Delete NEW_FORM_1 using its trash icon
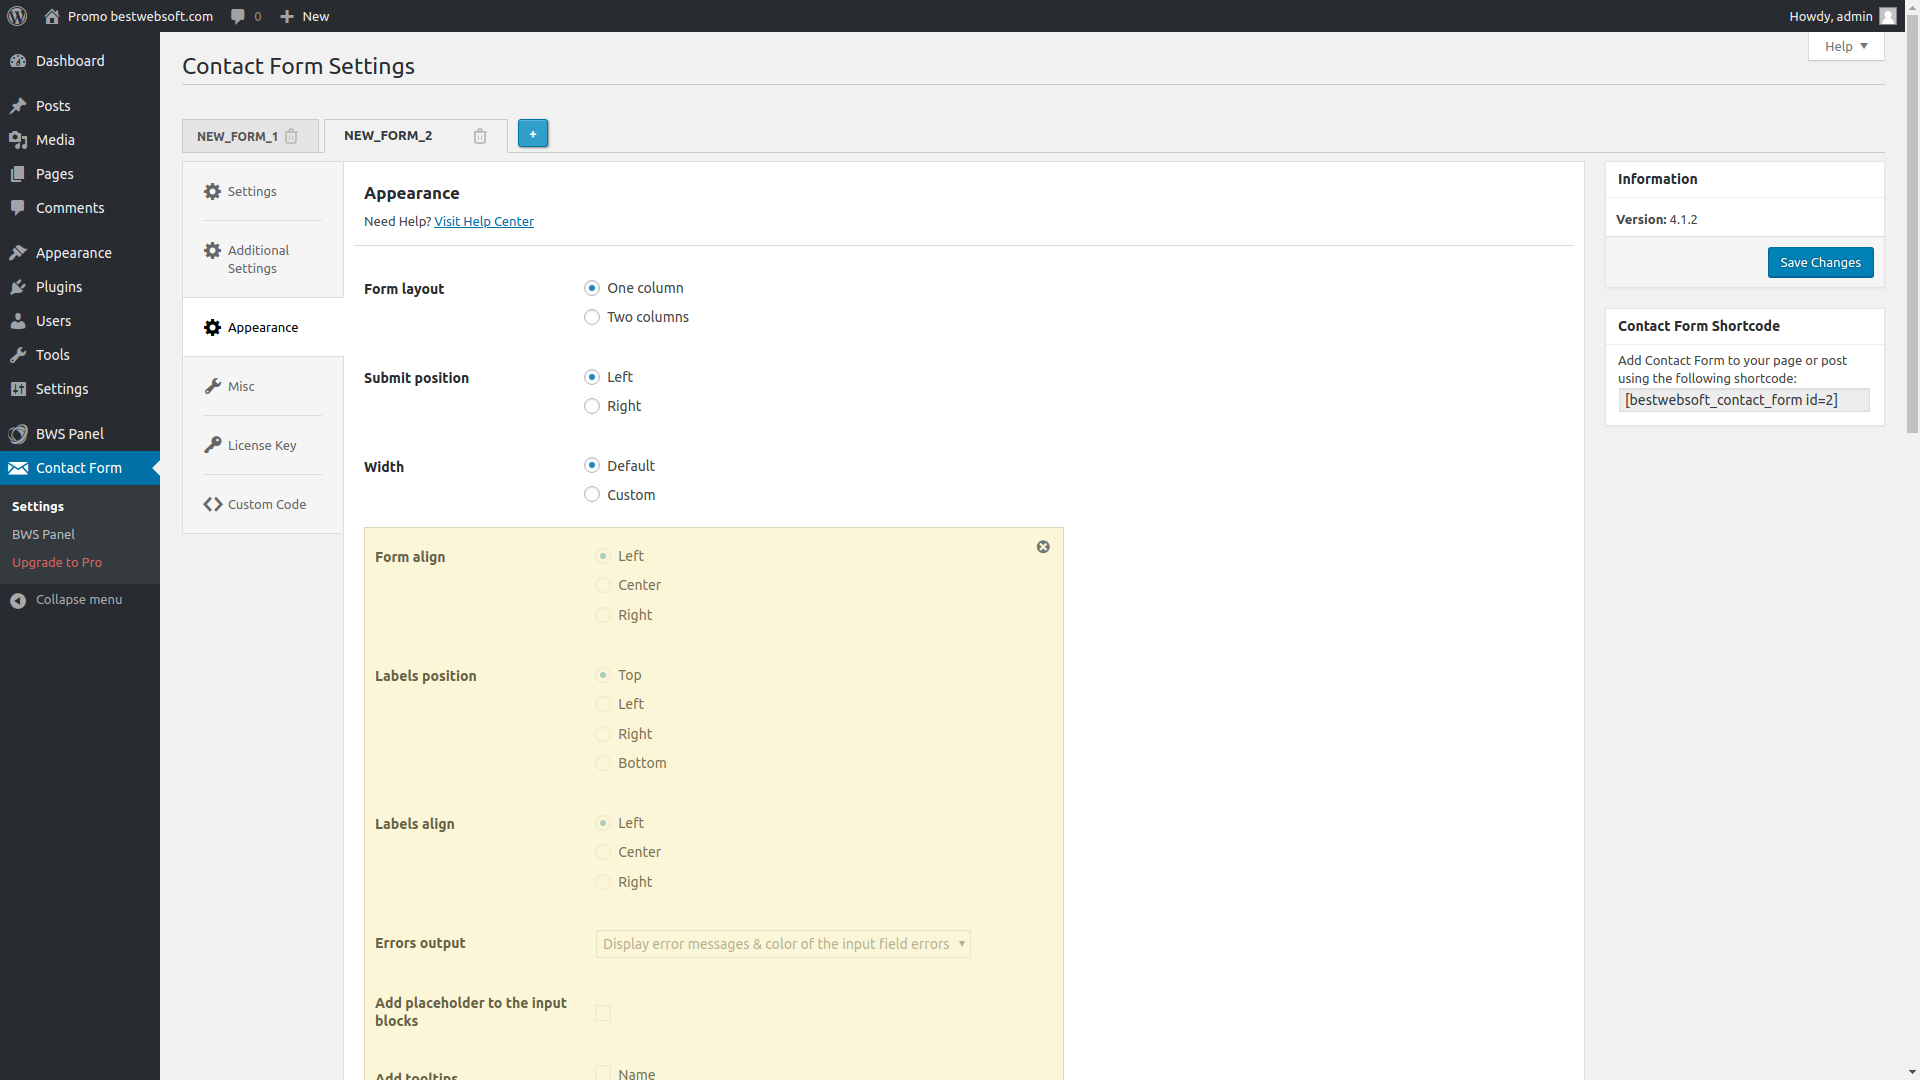The image size is (1920, 1080). point(291,136)
